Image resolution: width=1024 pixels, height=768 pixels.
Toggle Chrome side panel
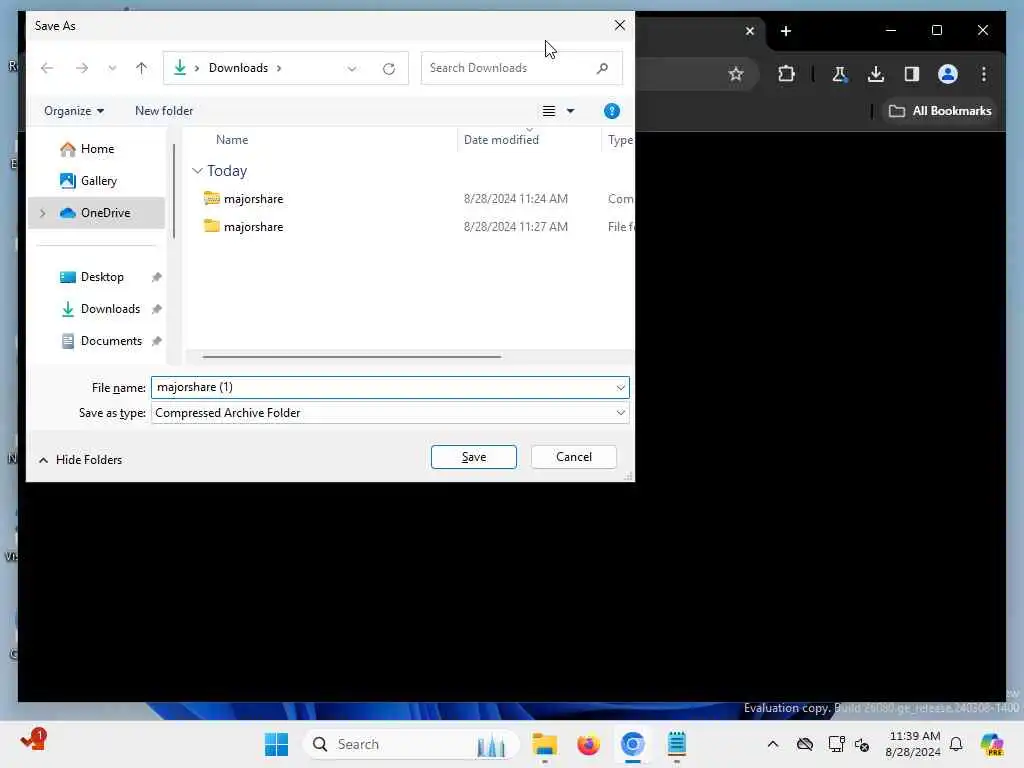[912, 74]
